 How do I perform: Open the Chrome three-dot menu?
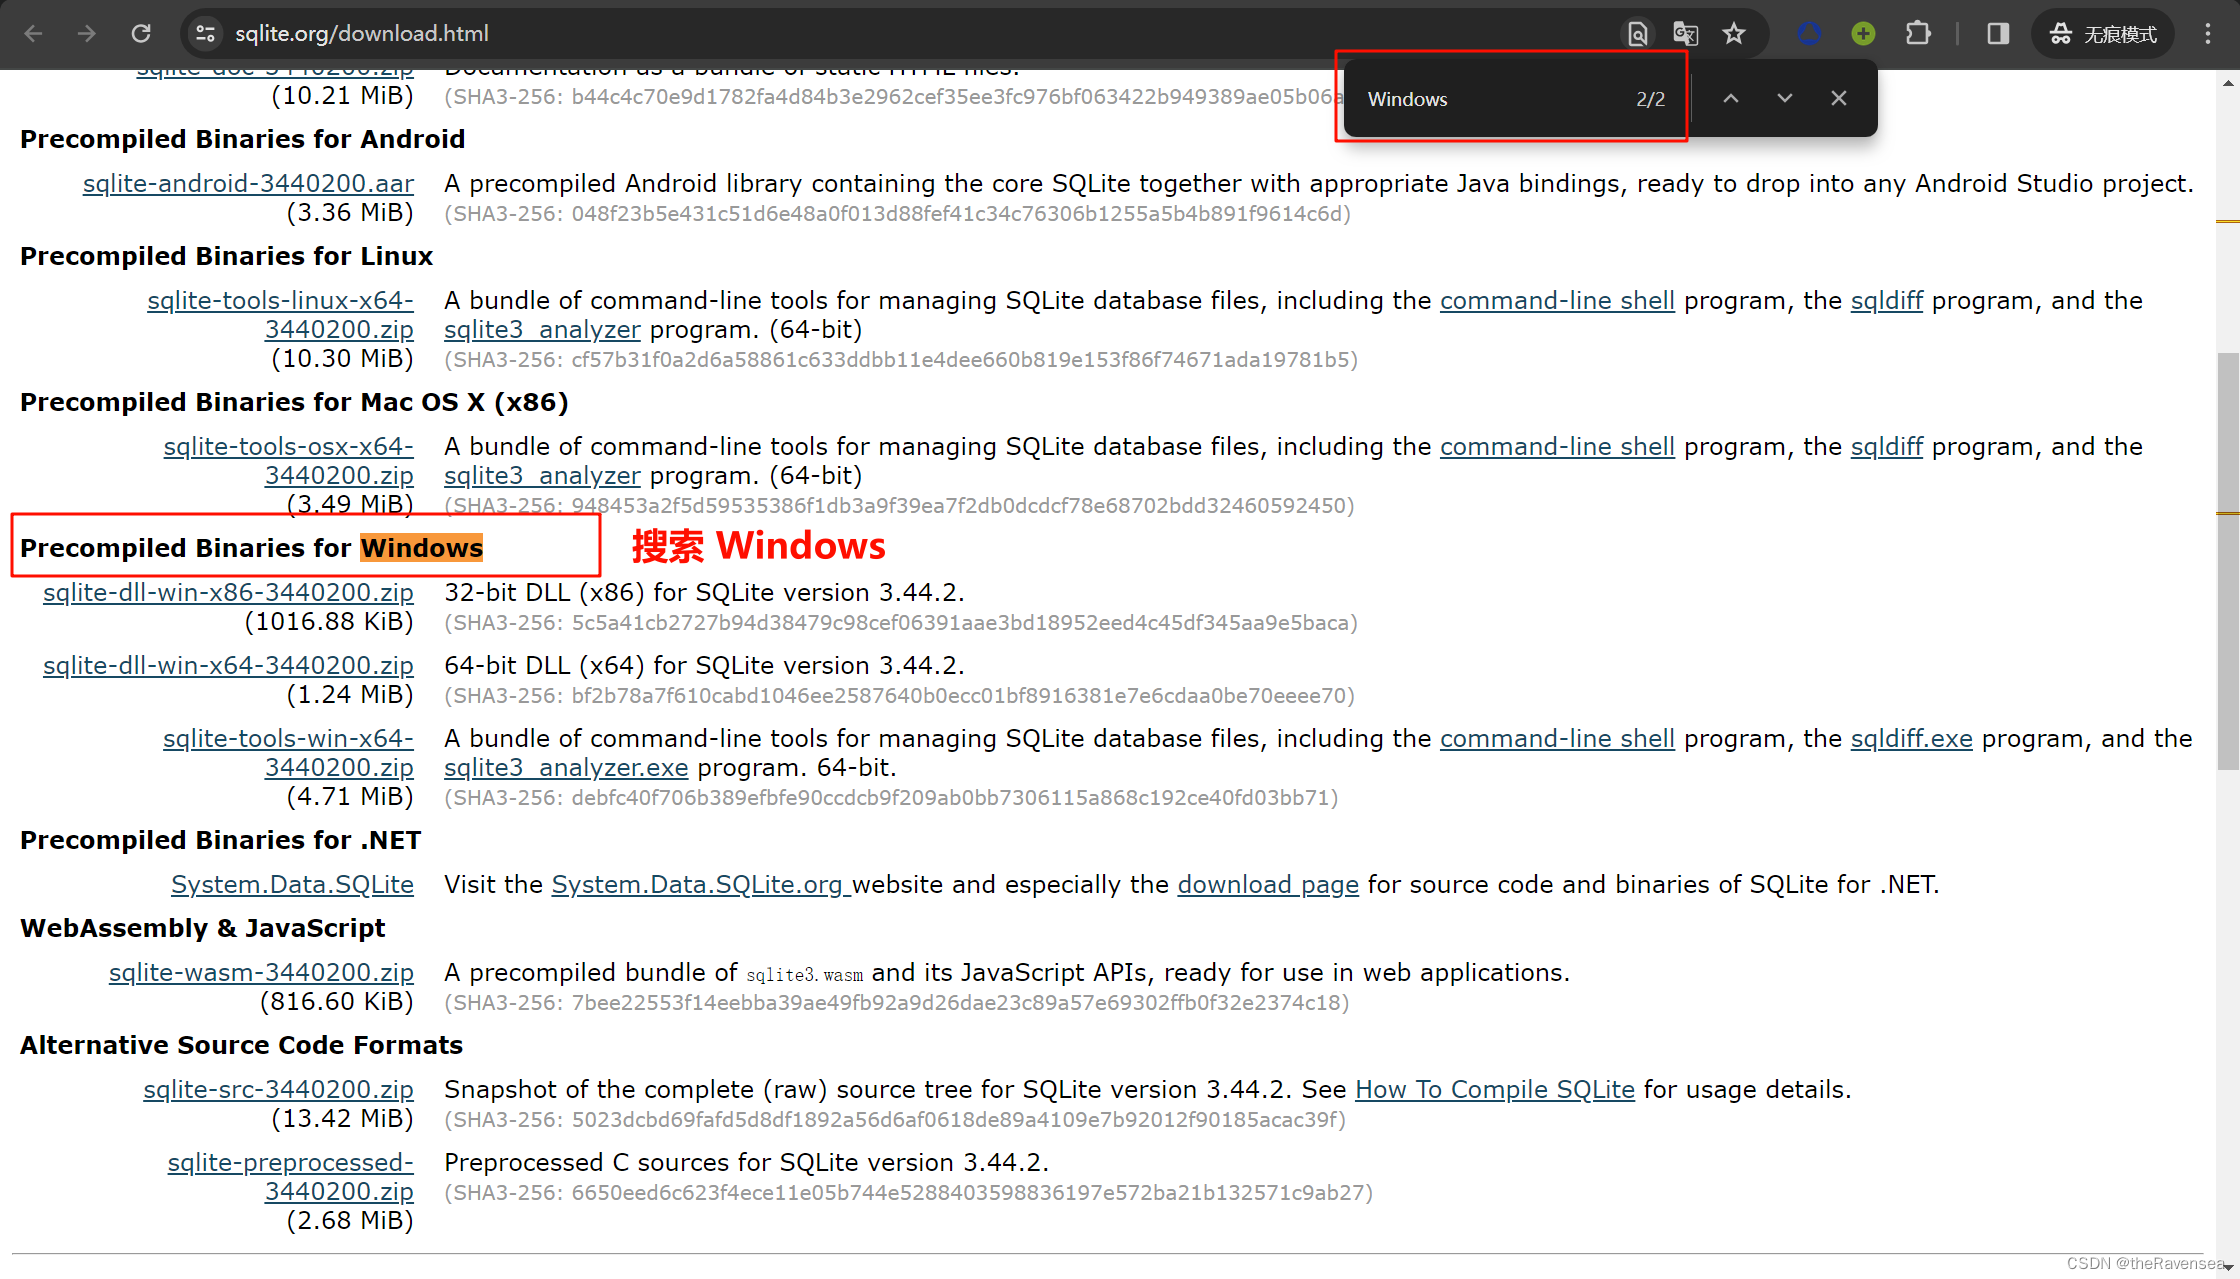click(x=2208, y=34)
